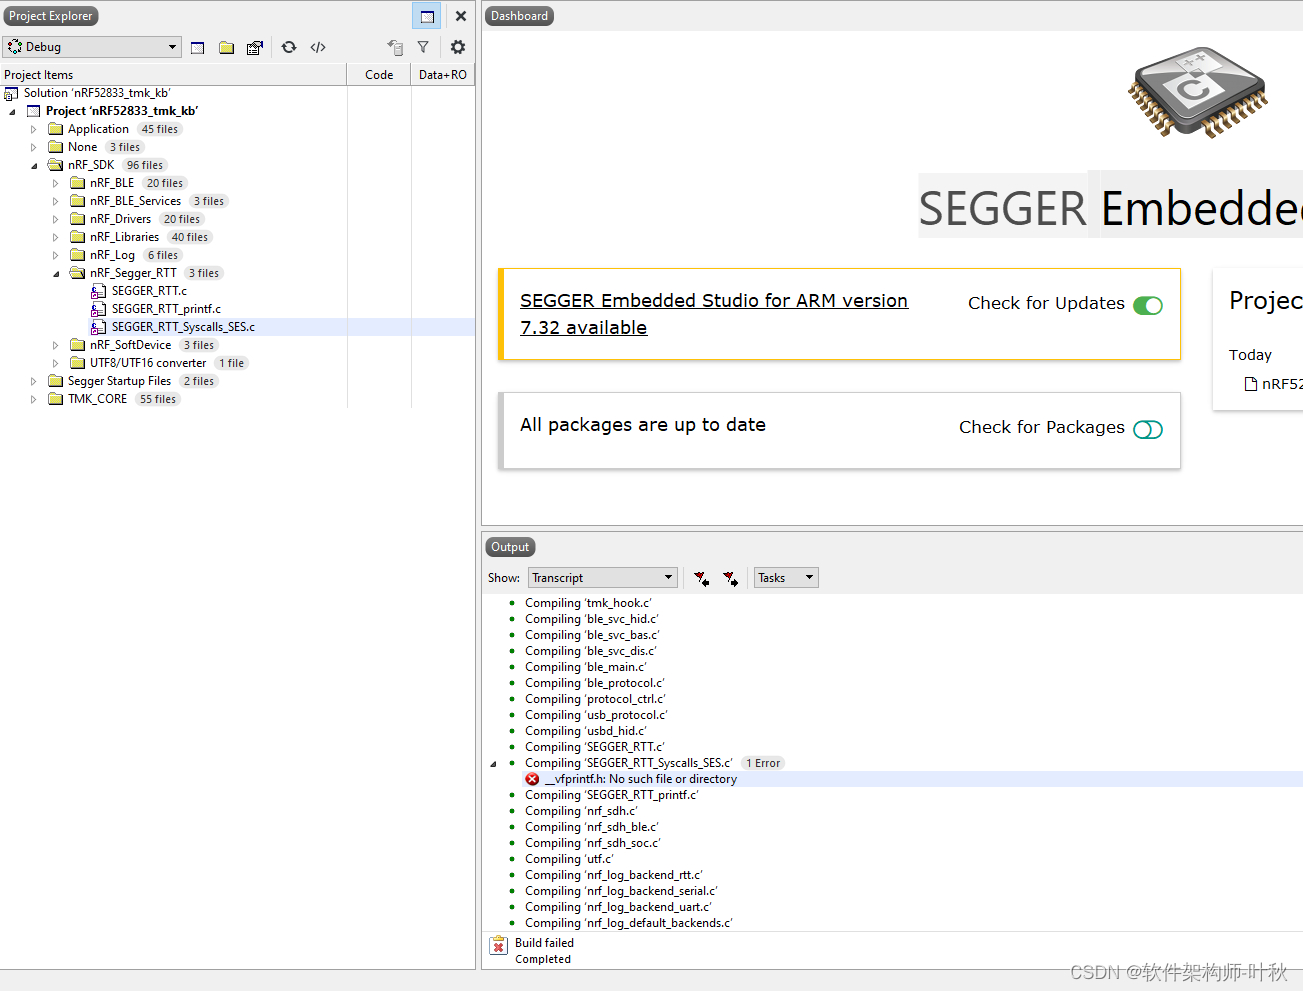1303x991 pixels.
Task: Expand the None folder arrow
Action: pyautogui.click(x=34, y=147)
